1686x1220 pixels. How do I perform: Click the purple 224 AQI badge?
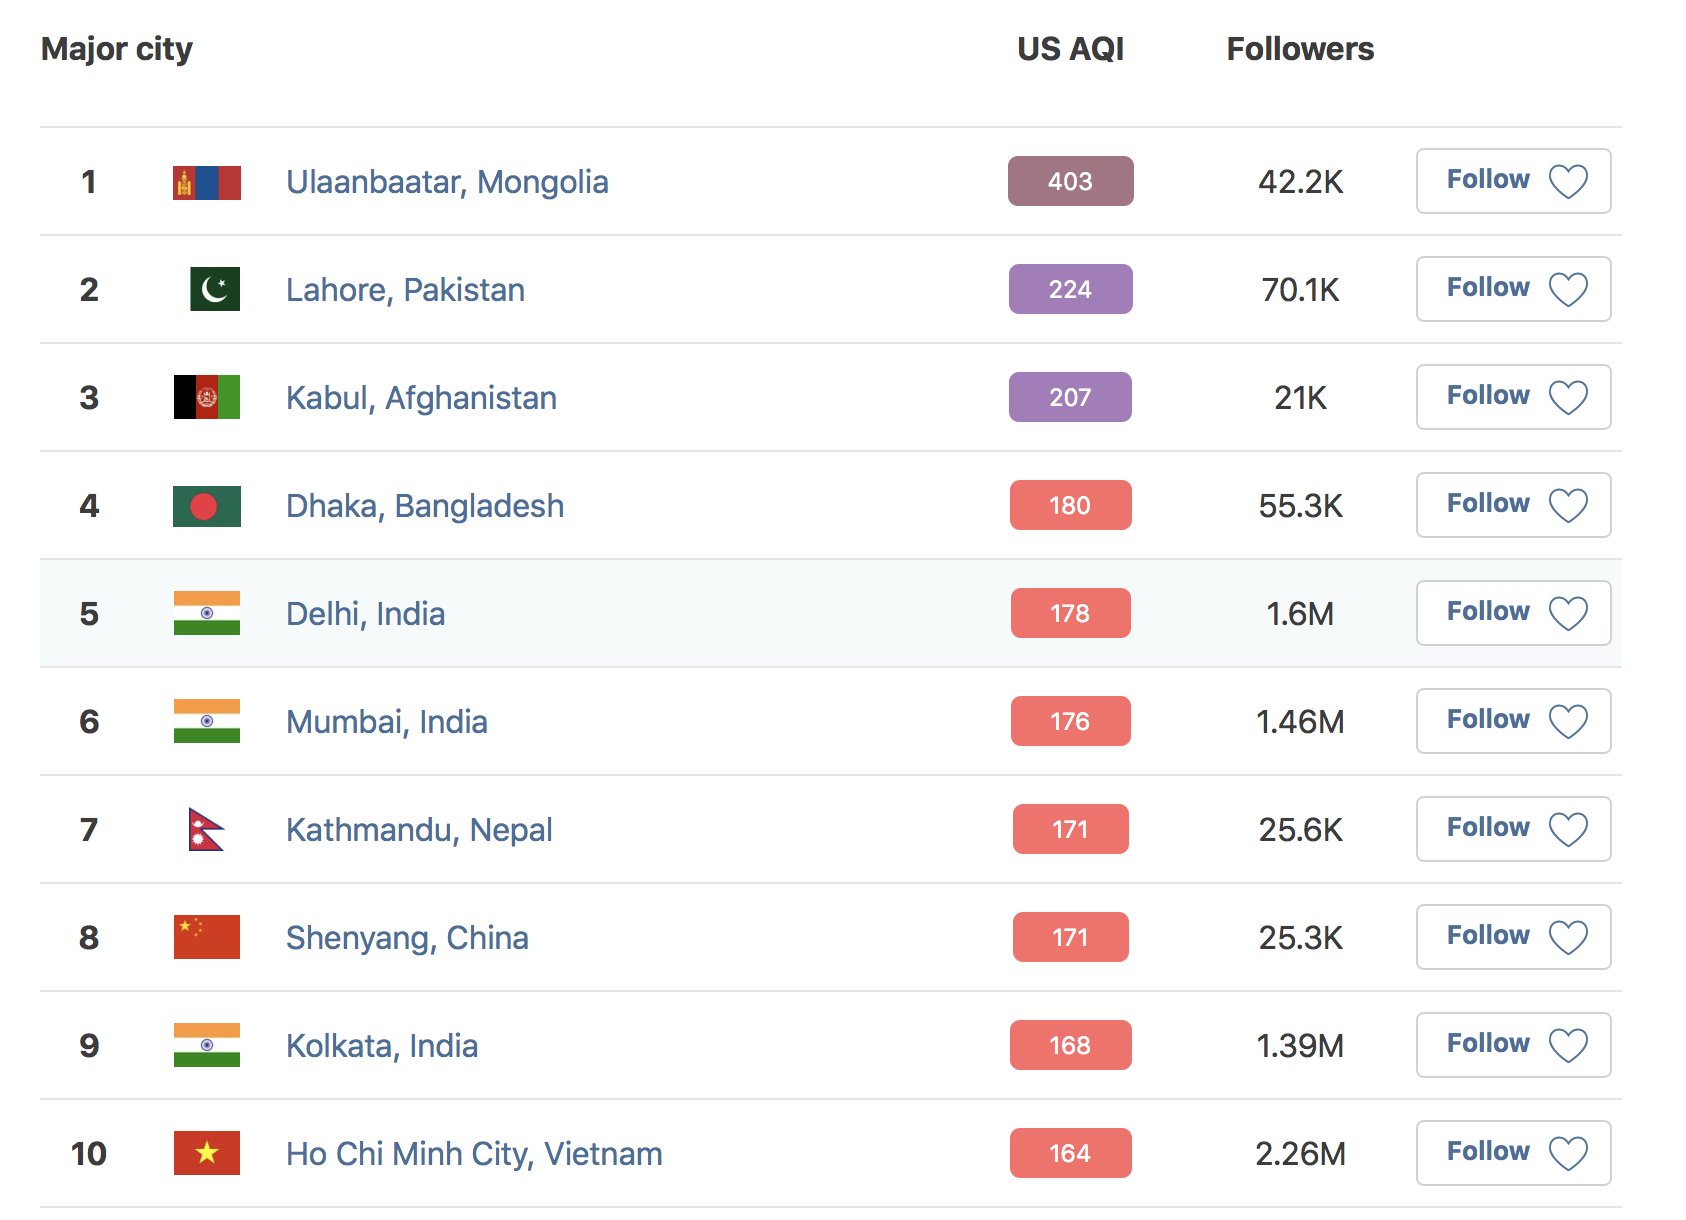[x=1070, y=289]
